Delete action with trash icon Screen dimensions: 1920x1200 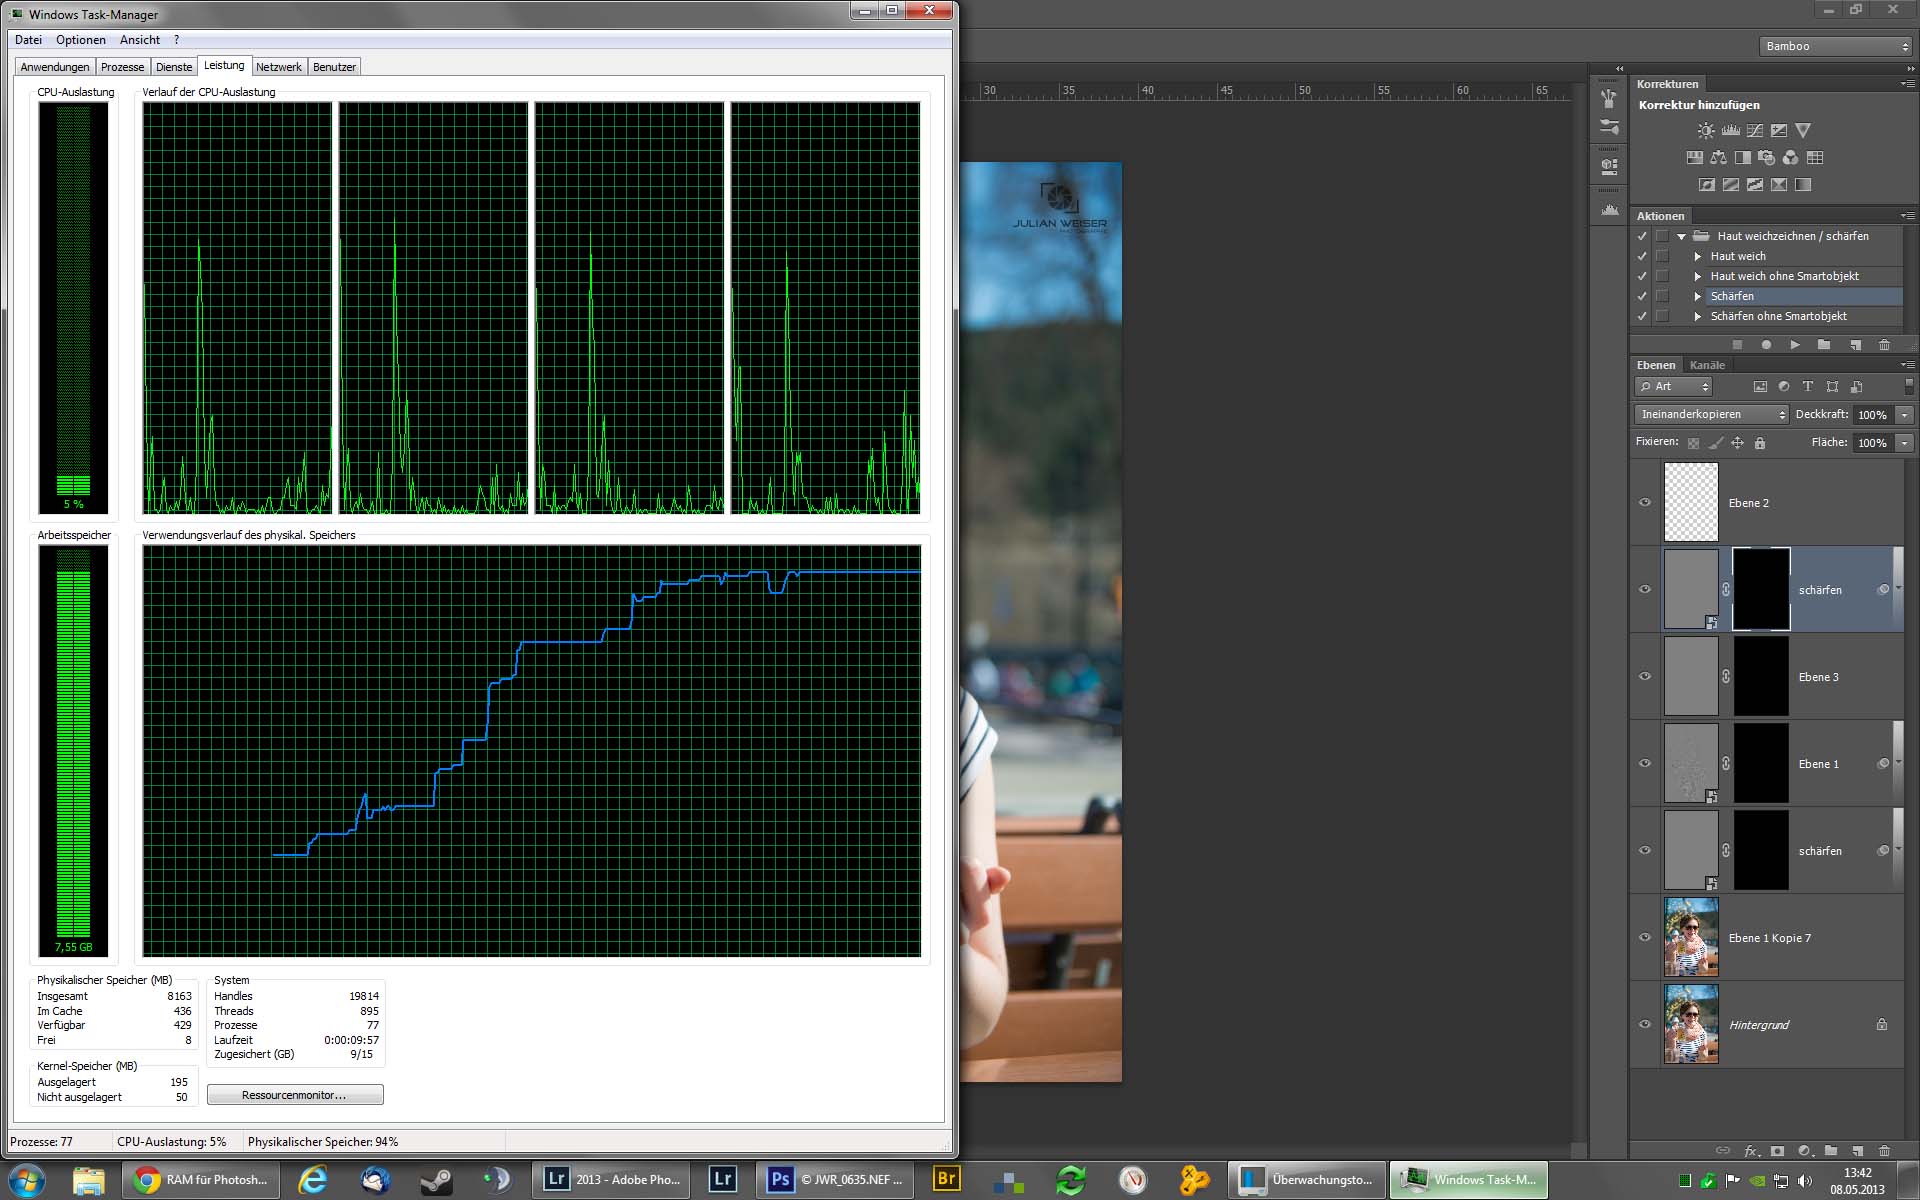(x=1884, y=345)
